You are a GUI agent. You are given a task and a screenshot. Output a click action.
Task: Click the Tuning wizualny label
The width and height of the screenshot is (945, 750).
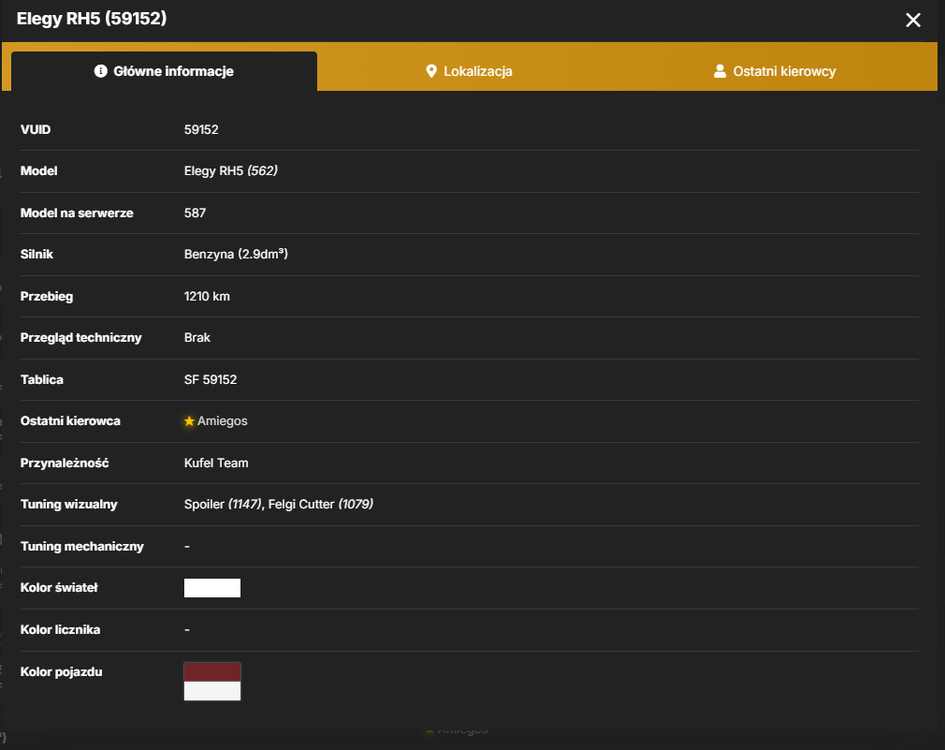(x=69, y=504)
